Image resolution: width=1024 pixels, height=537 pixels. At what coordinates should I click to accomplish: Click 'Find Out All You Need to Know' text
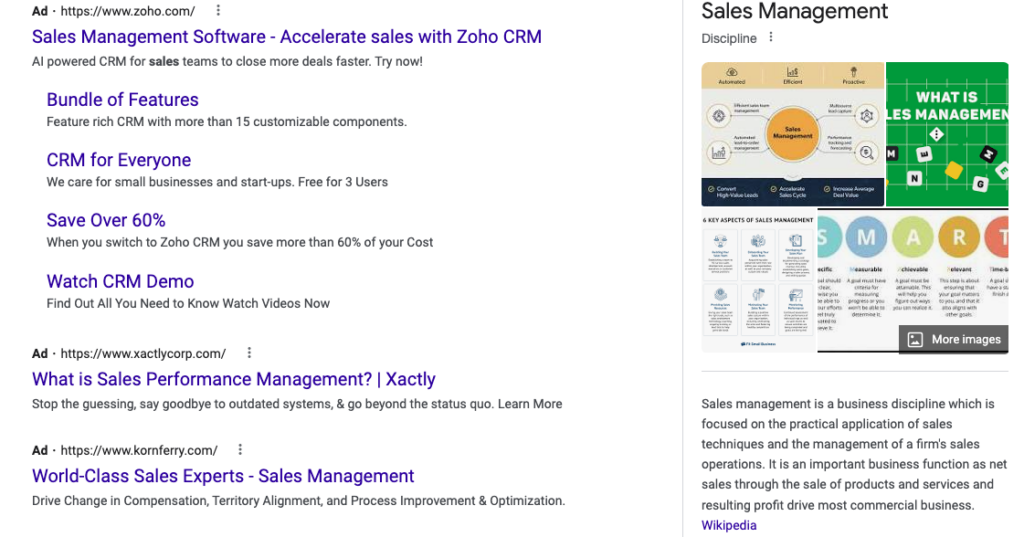188,303
